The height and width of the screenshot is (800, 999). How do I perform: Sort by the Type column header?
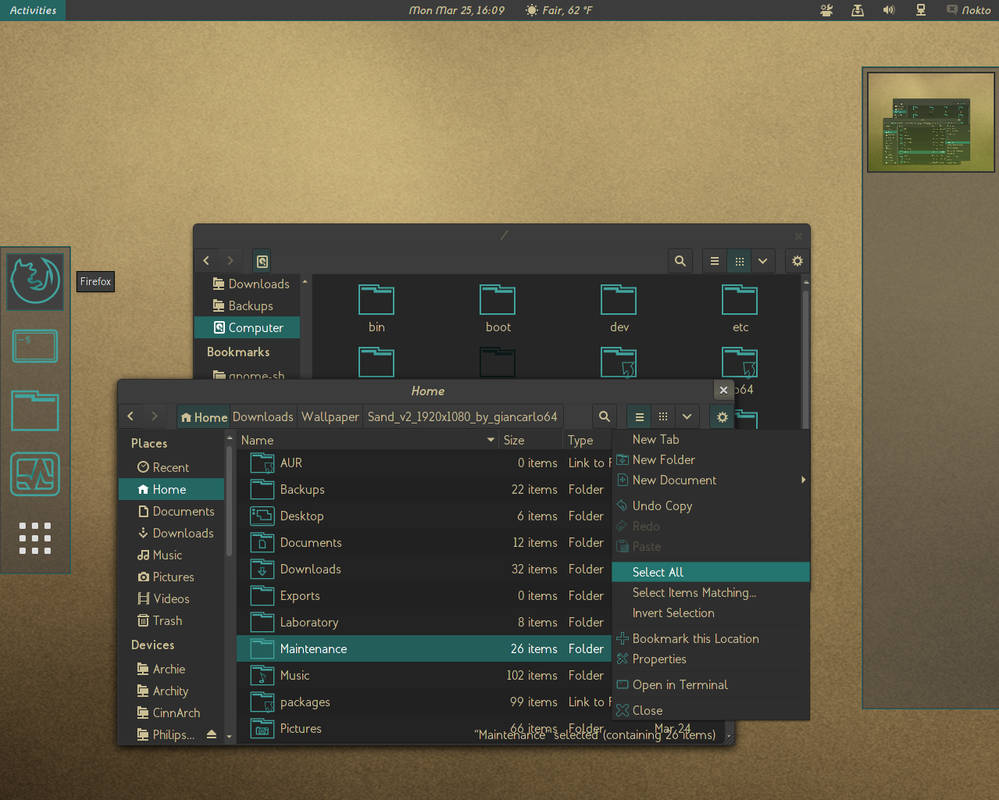587,440
